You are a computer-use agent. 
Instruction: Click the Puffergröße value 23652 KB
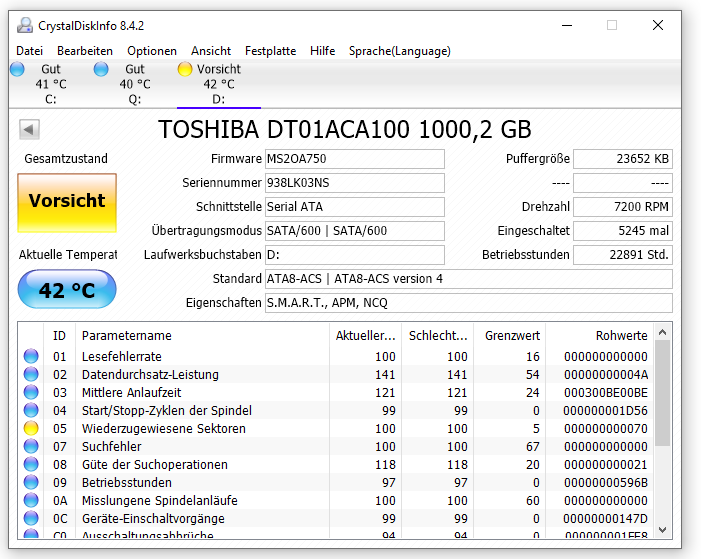623,159
